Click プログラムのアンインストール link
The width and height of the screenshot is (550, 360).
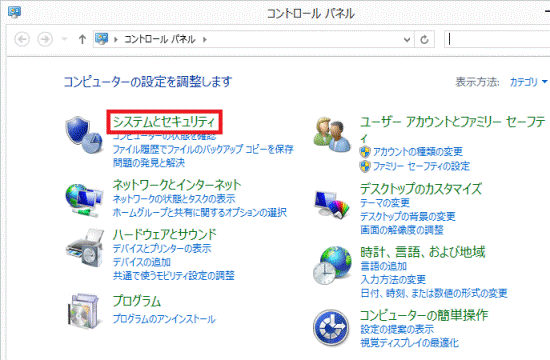[164, 319]
